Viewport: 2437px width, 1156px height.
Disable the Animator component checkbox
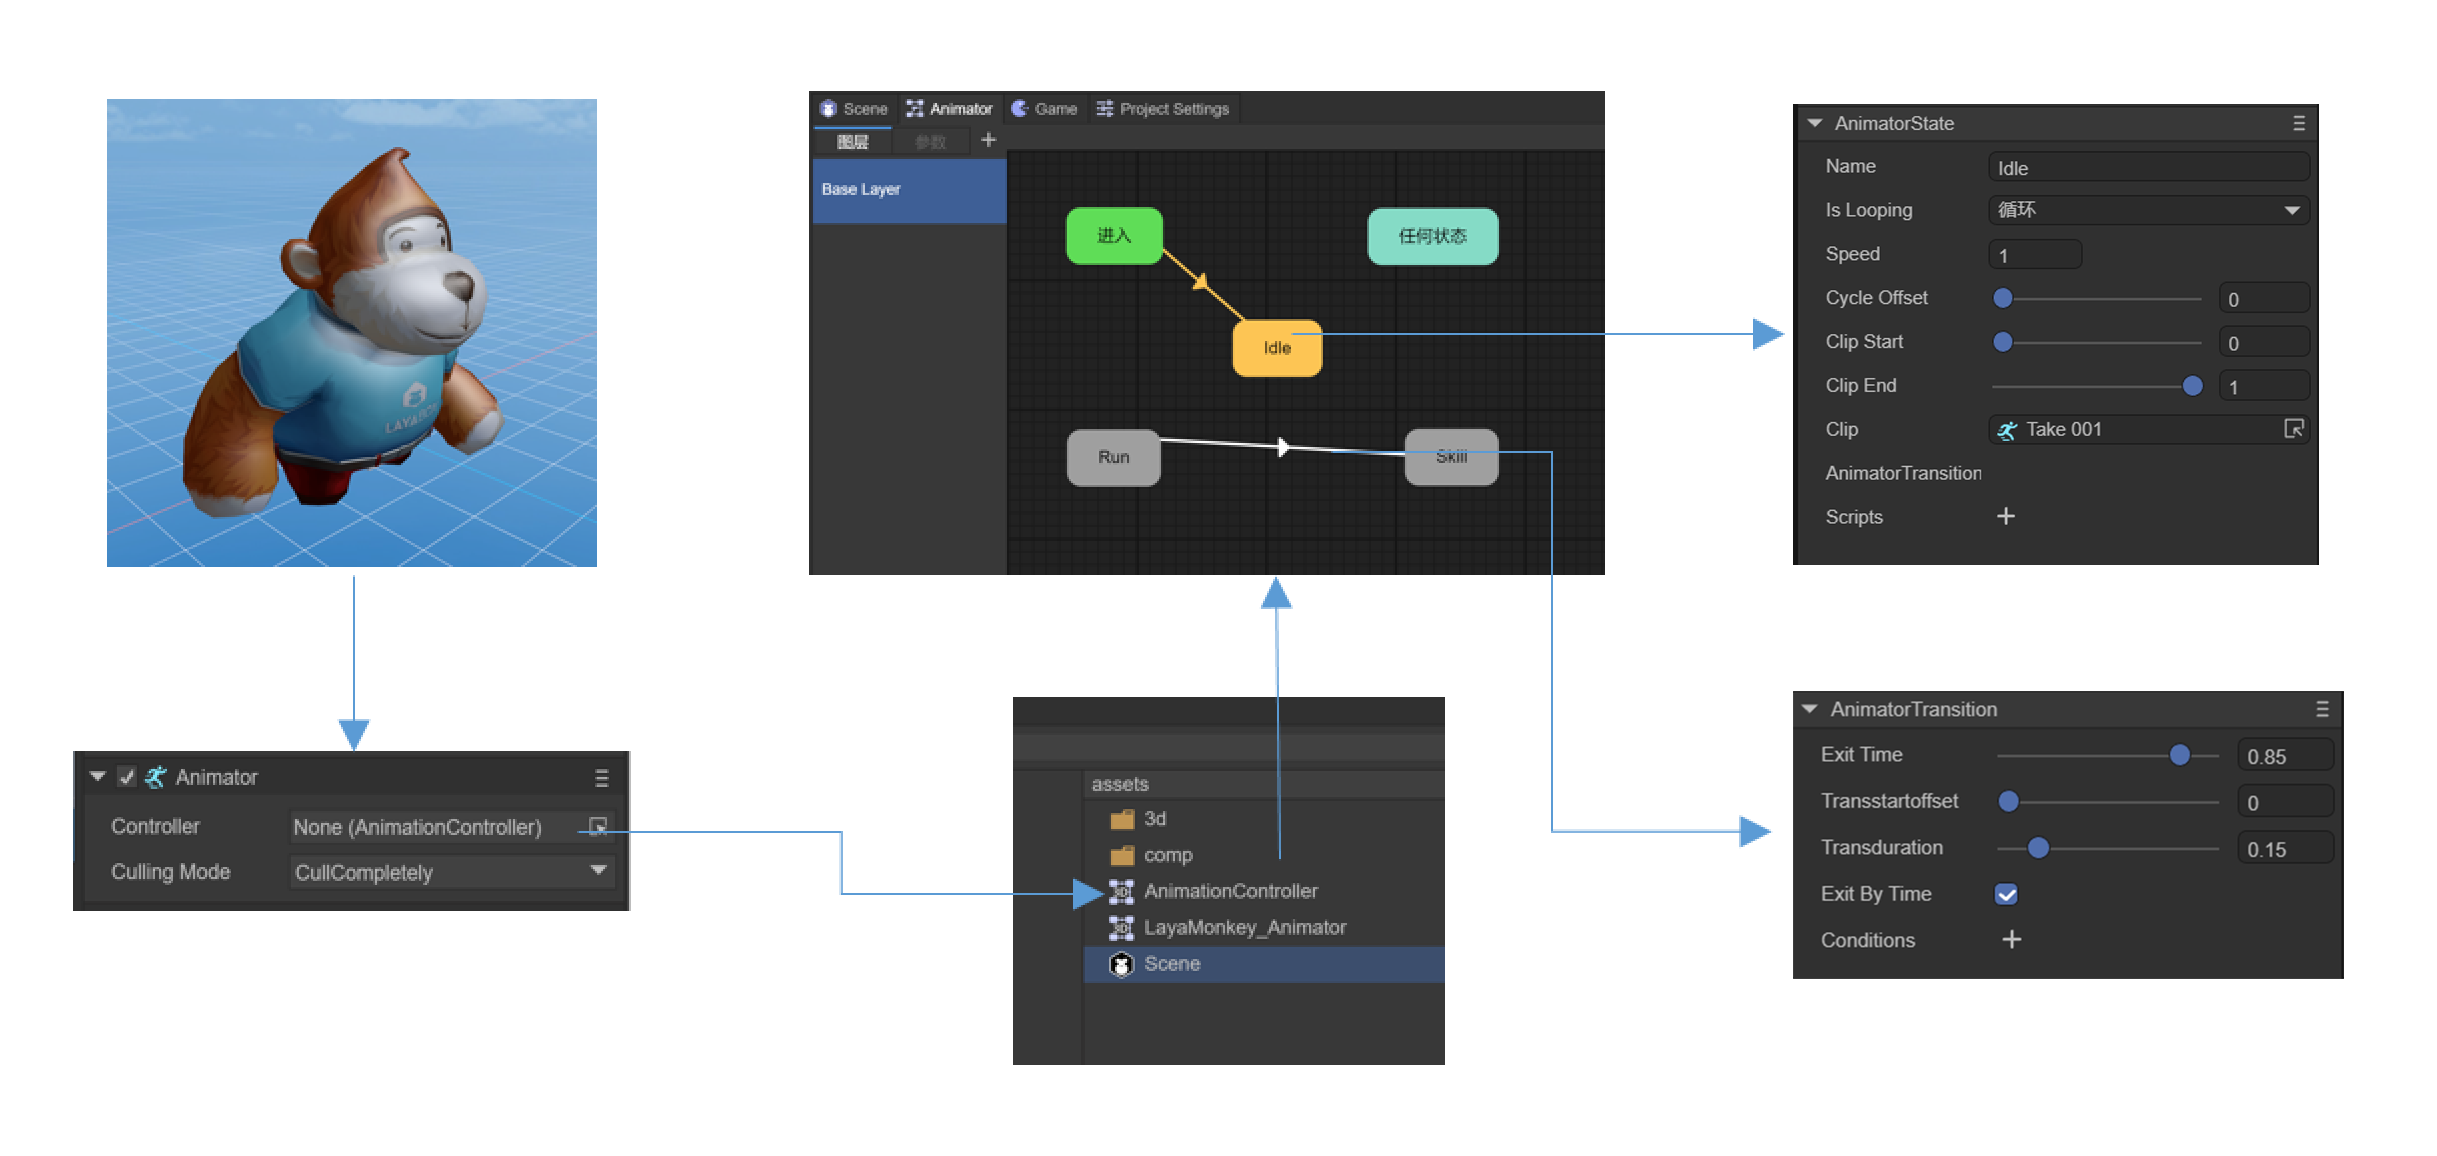click(127, 777)
